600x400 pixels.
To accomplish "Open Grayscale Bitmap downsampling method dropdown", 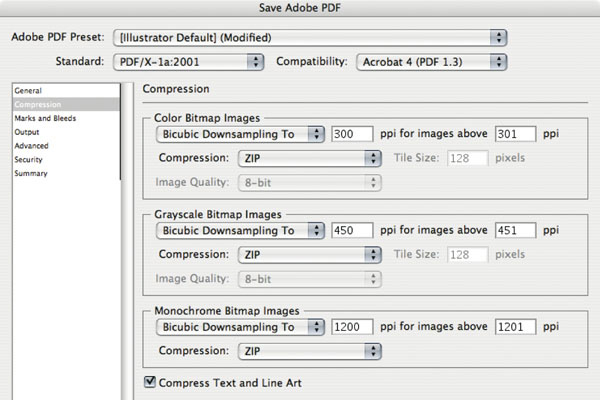I will (240, 230).
